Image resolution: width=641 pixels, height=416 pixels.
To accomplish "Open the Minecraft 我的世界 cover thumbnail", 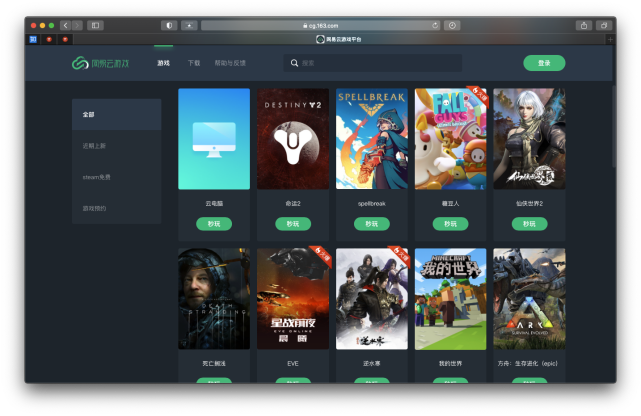I will click(450, 299).
